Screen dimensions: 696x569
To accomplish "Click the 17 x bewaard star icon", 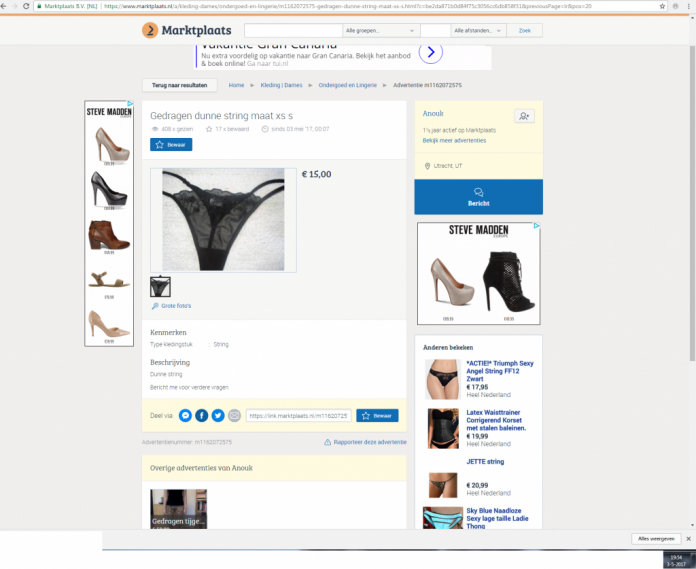I will [209, 129].
